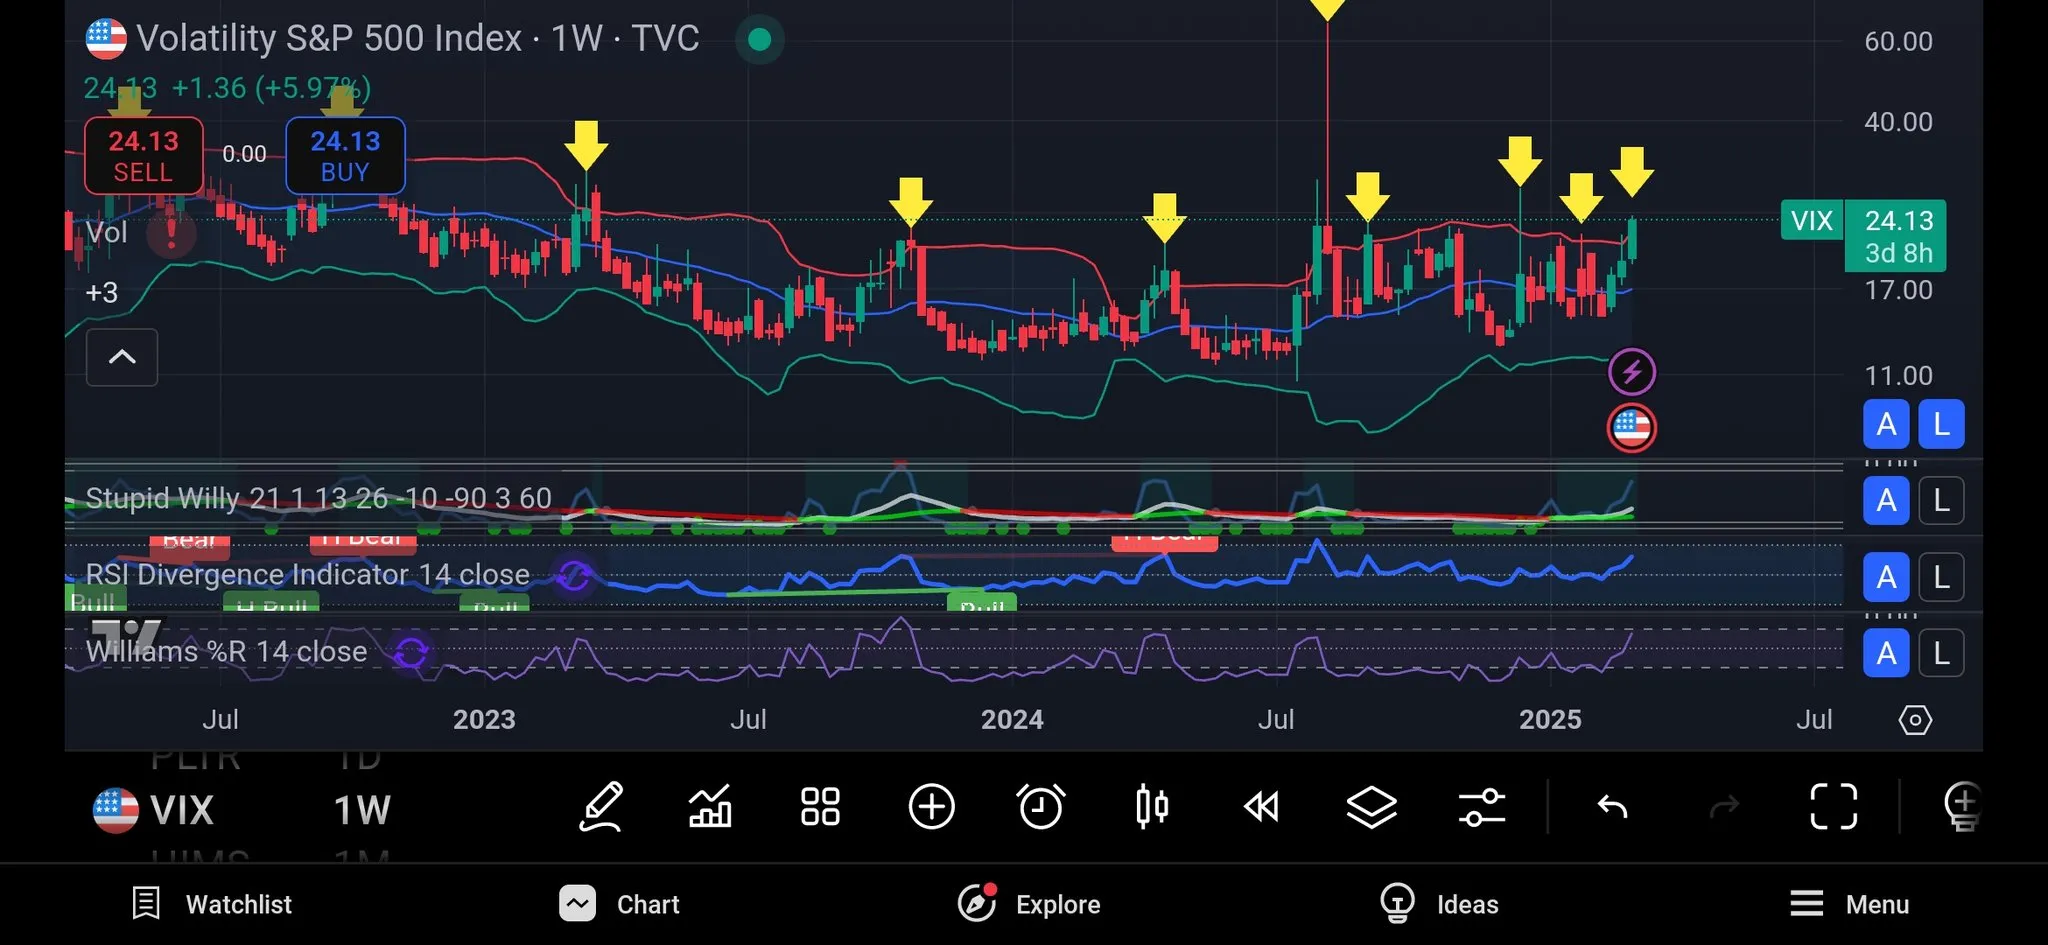Toggle log scale L on main price pane
The image size is (2048, 945).
click(1941, 424)
